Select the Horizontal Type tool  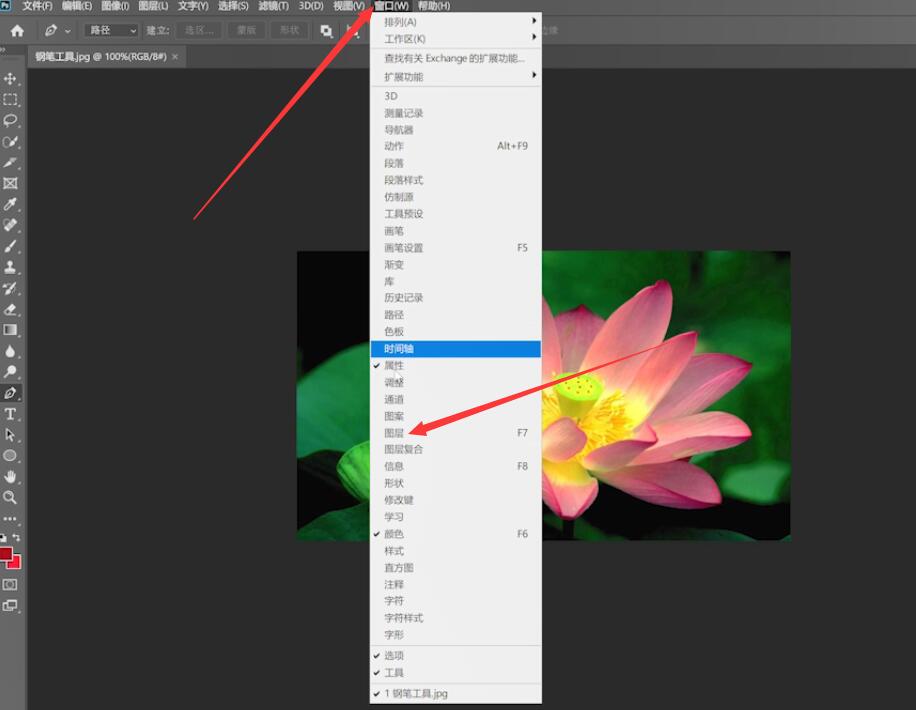[10, 414]
